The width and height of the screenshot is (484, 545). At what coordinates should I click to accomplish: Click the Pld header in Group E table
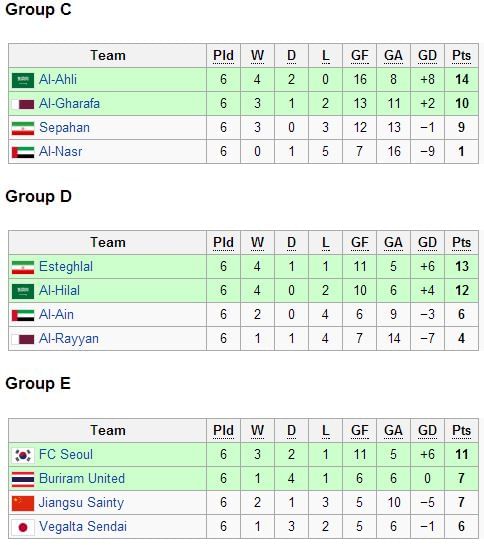coord(223,431)
